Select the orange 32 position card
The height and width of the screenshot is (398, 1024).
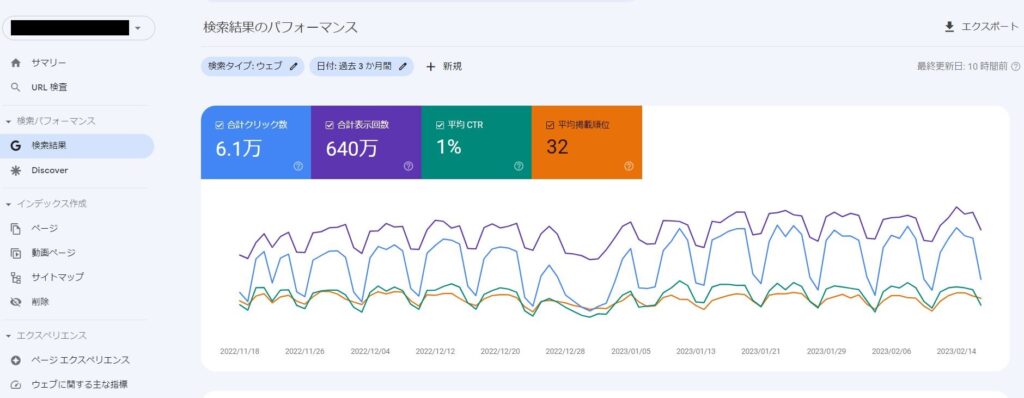(x=586, y=142)
